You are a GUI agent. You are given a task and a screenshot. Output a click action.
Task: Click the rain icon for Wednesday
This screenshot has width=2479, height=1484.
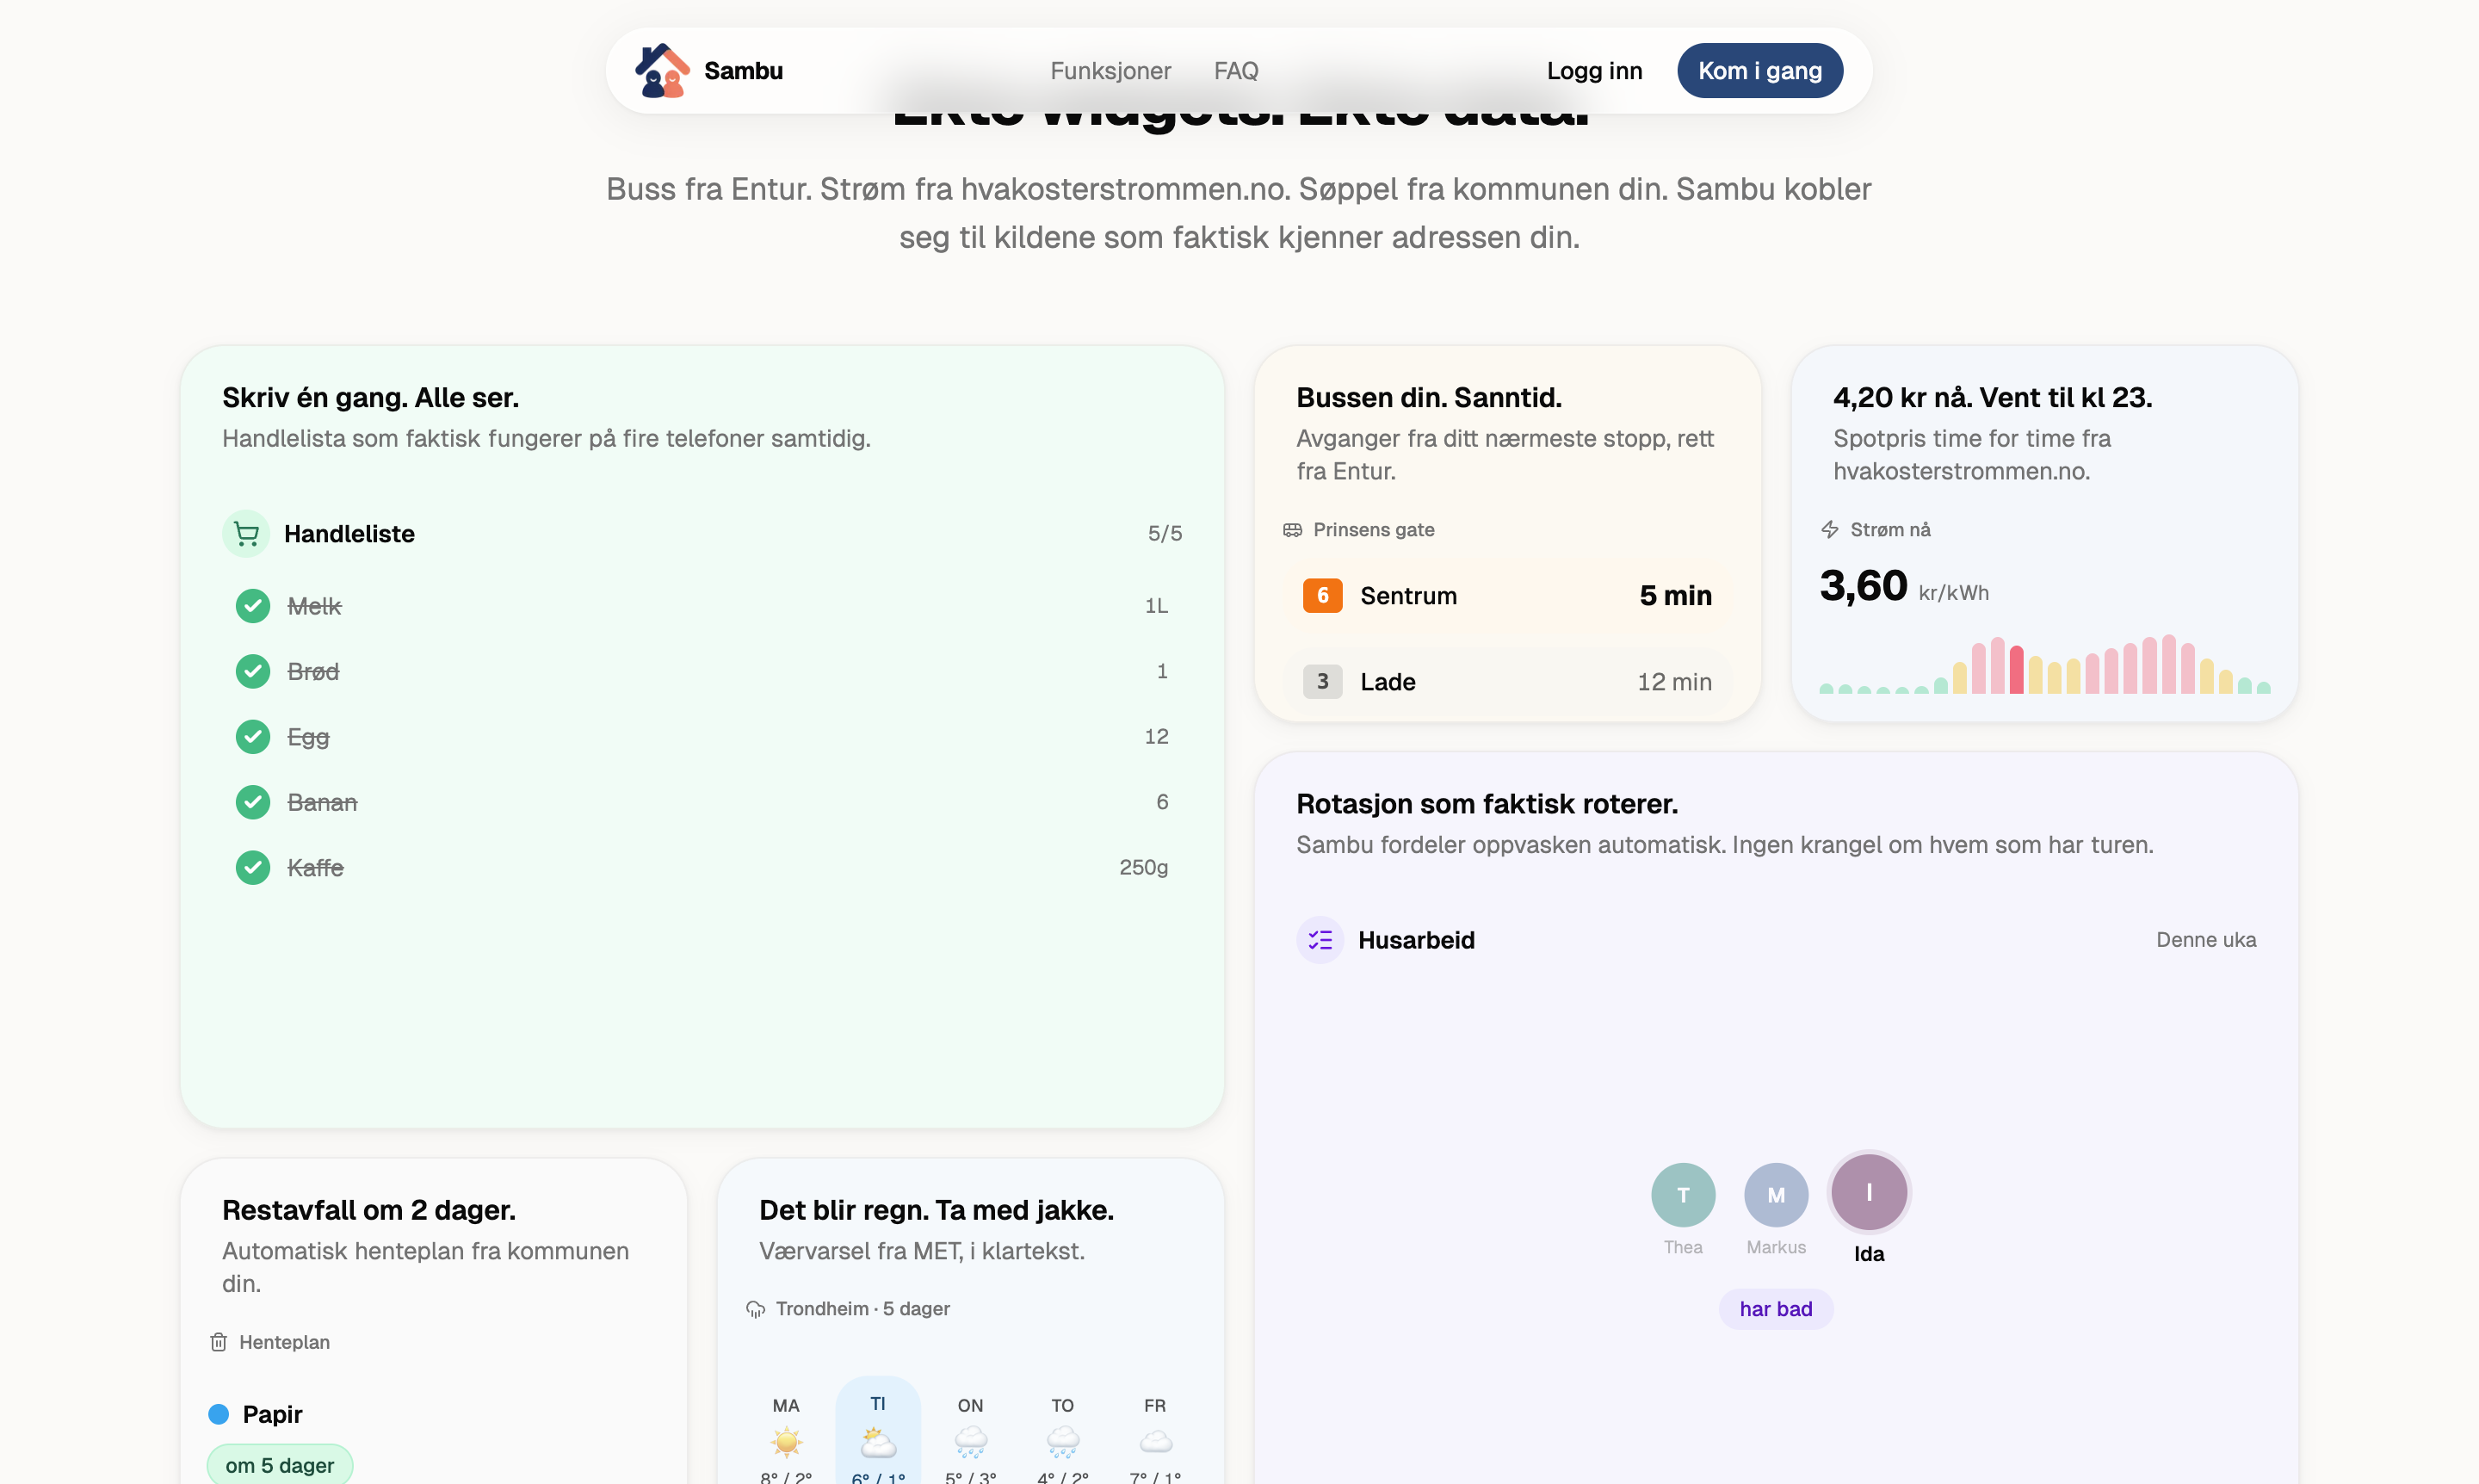pos(970,1442)
